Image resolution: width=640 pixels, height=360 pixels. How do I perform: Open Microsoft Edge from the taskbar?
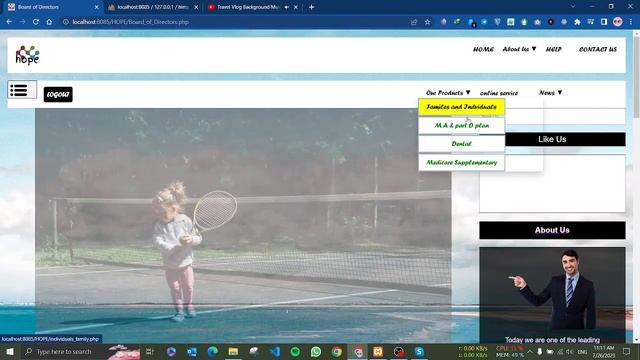(212, 351)
